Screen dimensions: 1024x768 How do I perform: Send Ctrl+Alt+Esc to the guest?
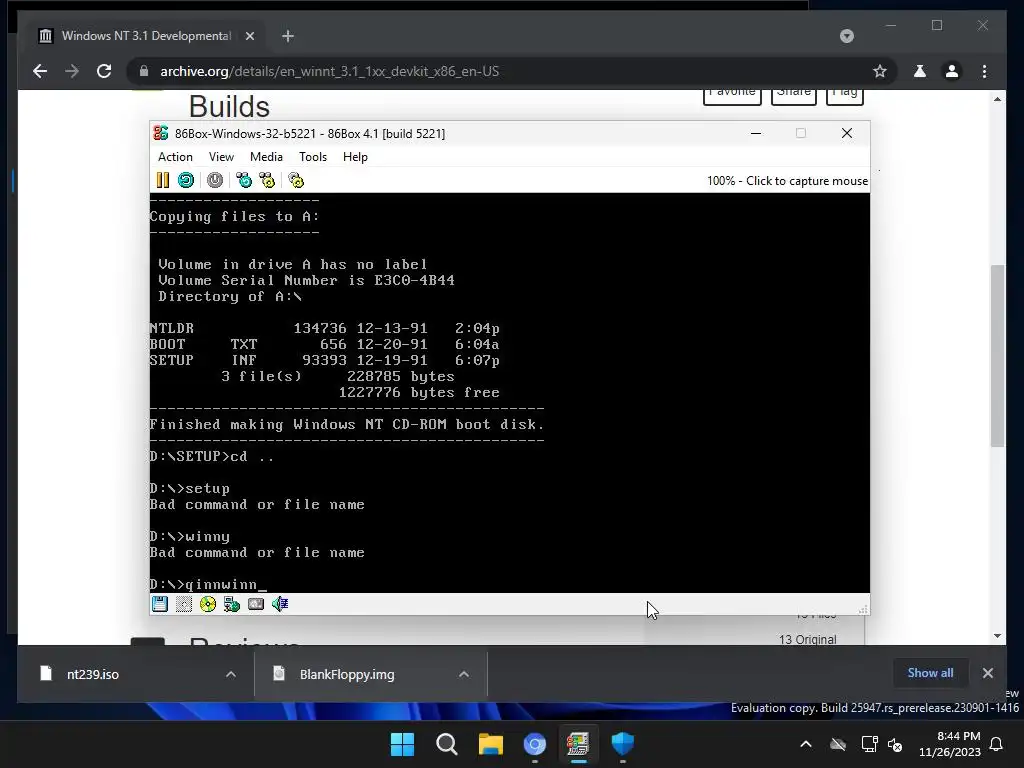pos(267,180)
